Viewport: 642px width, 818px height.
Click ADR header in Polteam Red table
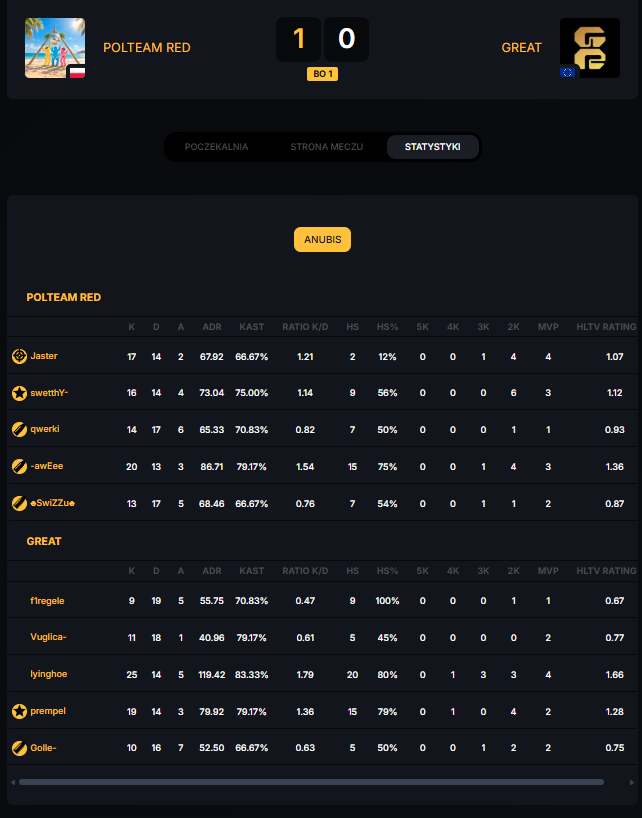point(212,327)
